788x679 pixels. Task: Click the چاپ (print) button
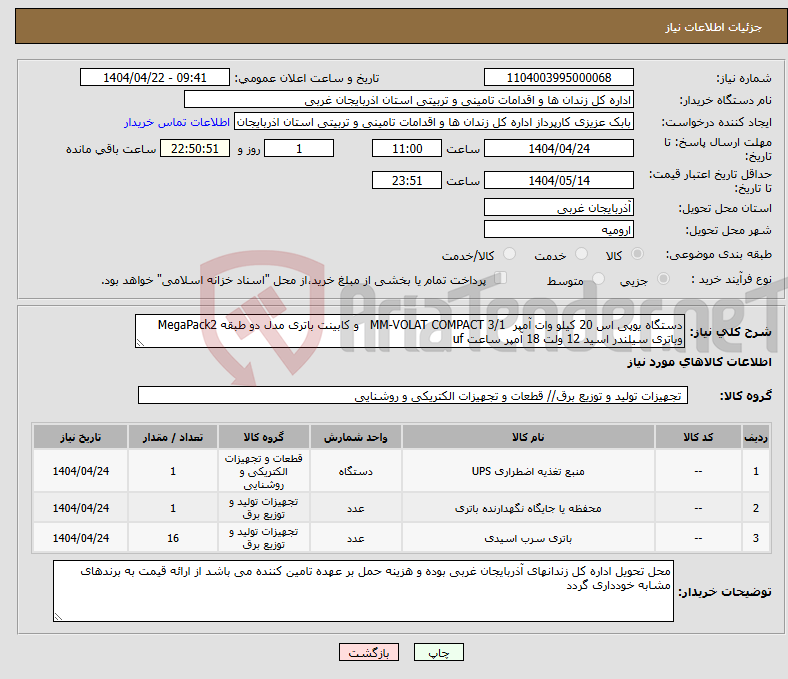[438, 652]
